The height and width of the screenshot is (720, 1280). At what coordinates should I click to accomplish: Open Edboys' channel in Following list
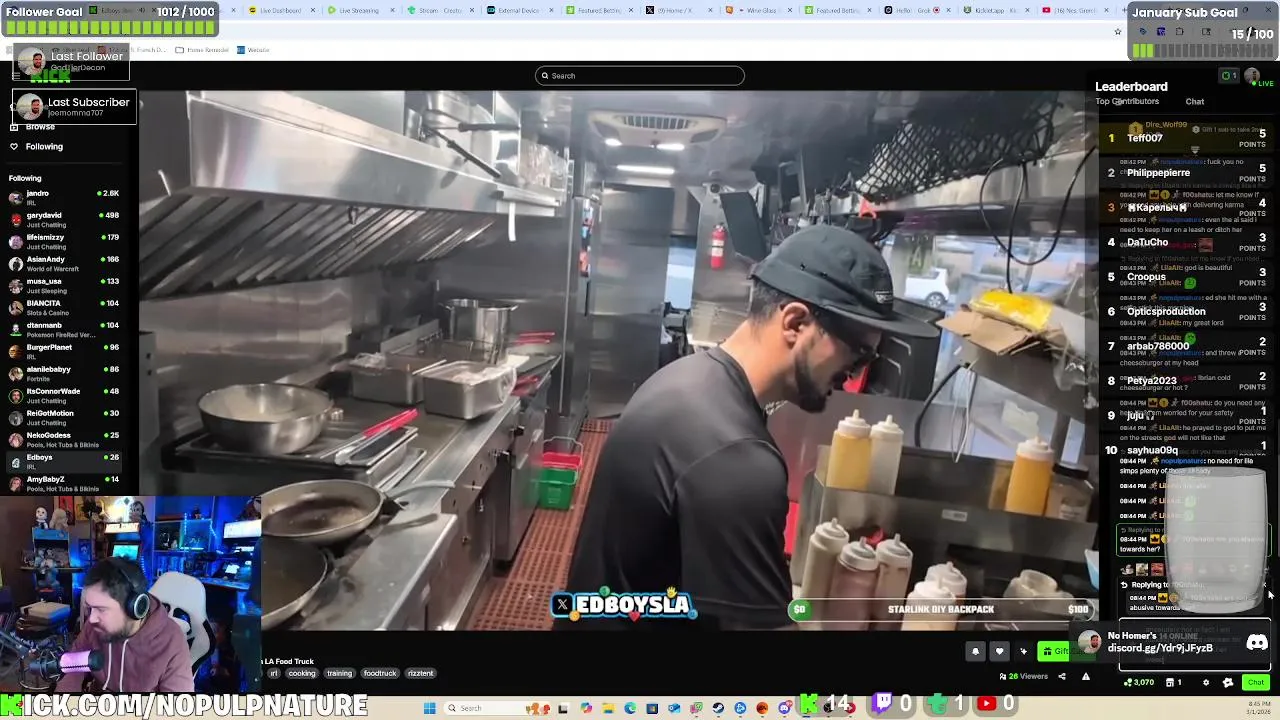pos(63,461)
